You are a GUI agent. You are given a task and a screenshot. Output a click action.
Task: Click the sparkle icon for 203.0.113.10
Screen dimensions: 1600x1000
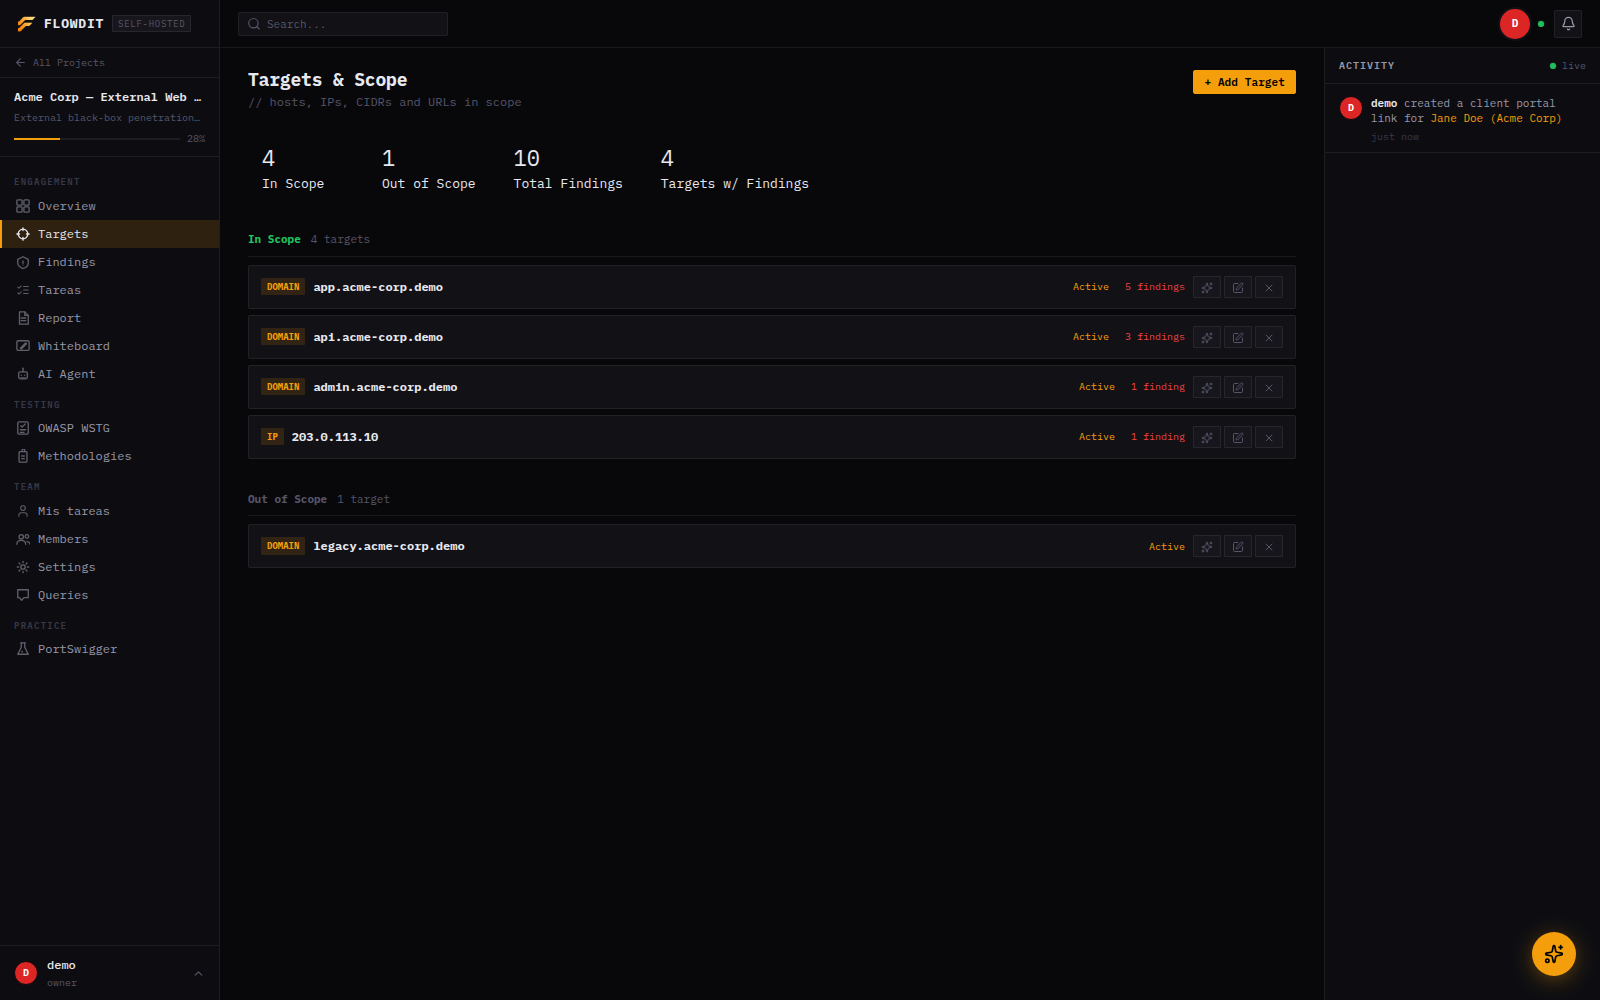(1207, 437)
